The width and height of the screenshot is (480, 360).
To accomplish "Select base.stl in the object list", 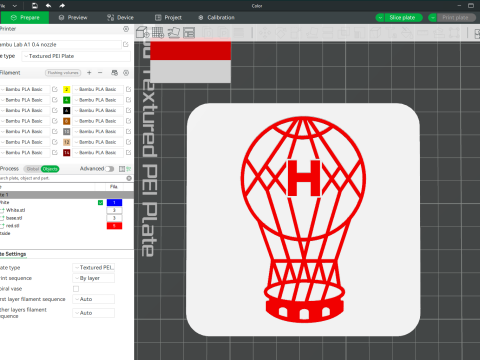I will pos(14,218).
